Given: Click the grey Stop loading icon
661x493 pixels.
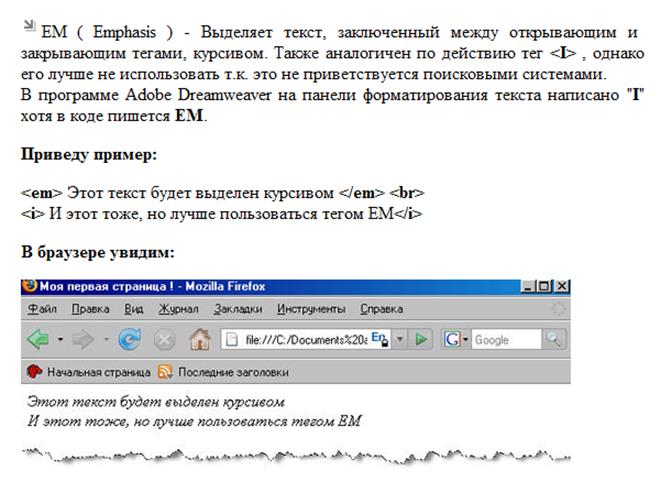Looking at the screenshot, I should point(164,339).
